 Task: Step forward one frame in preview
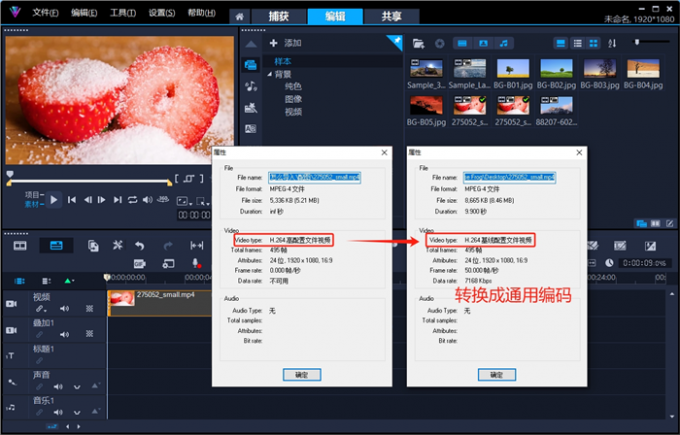(x=101, y=200)
